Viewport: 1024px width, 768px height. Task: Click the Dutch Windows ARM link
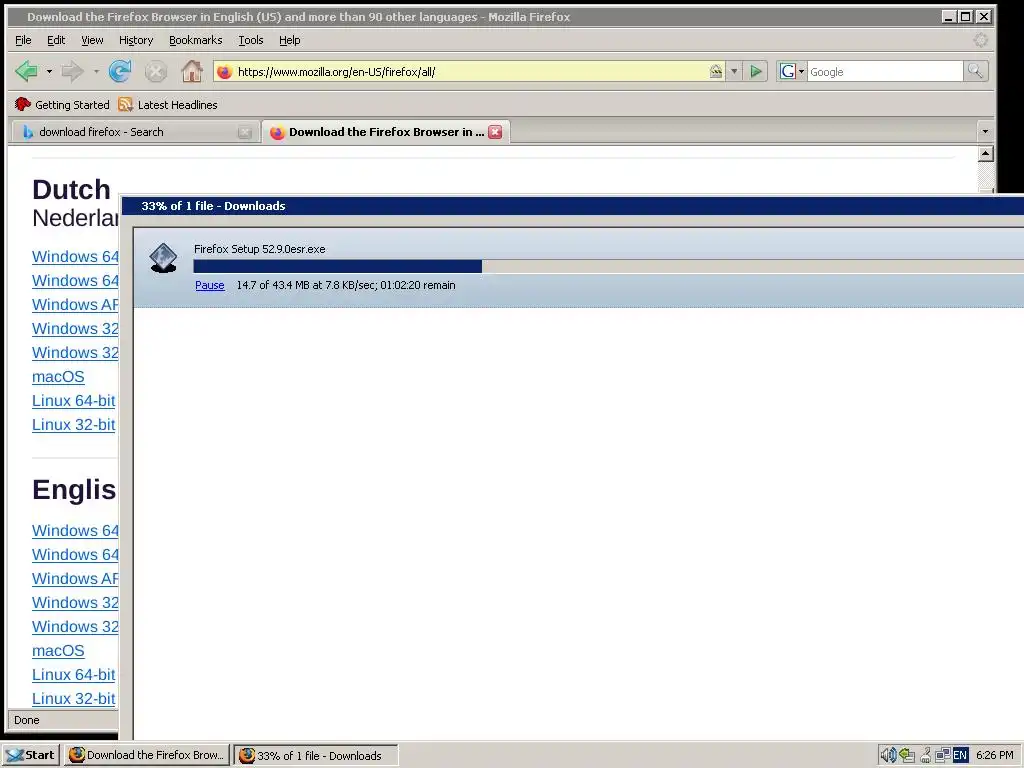(x=75, y=305)
